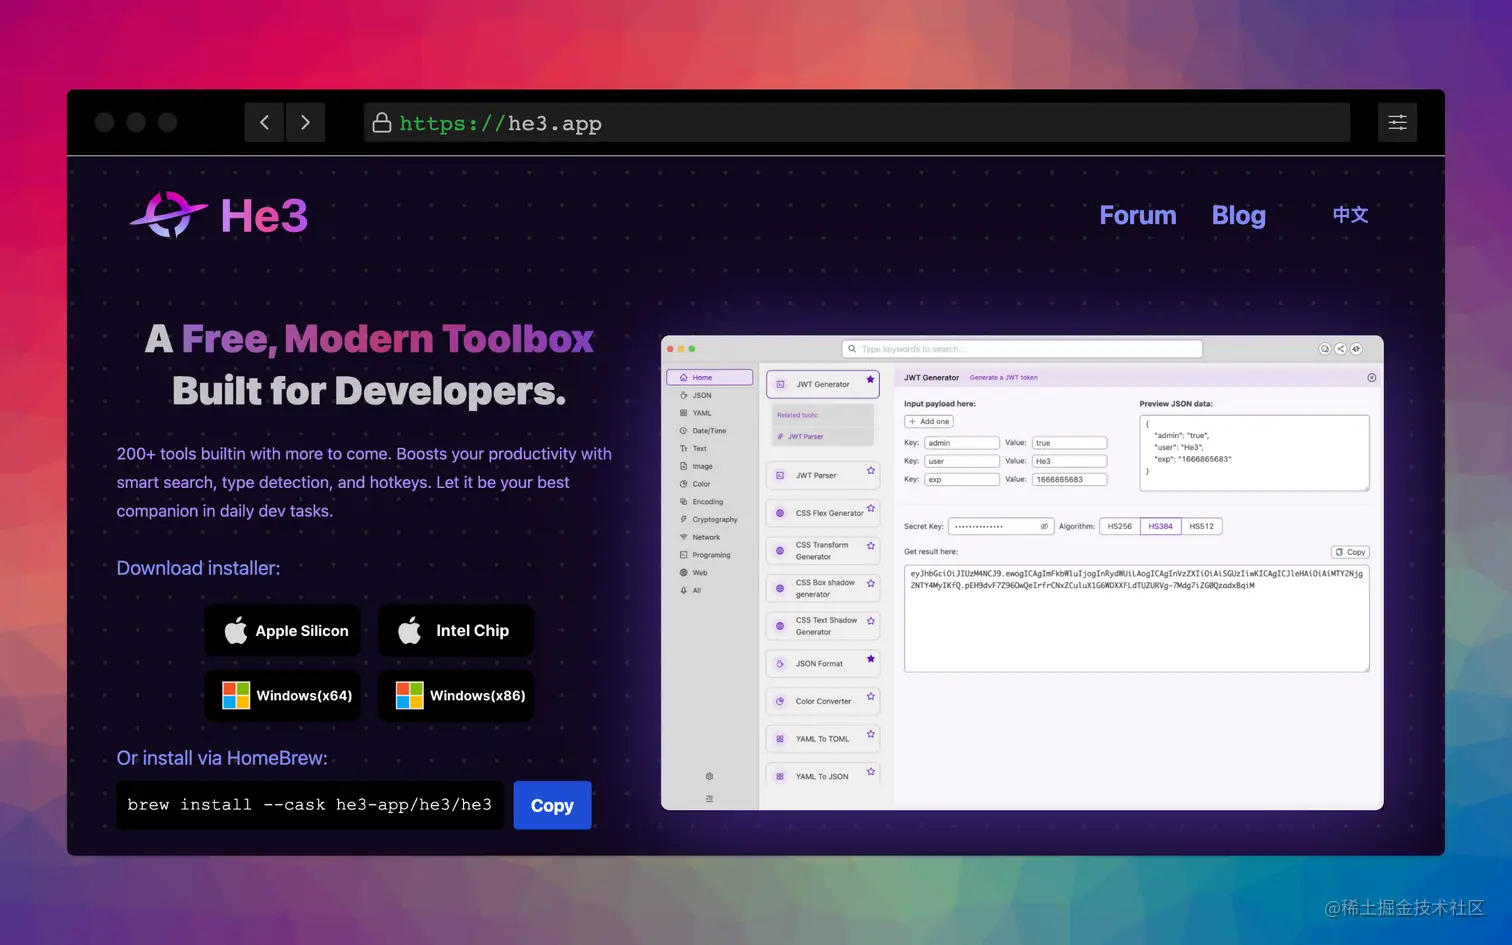1512x945 pixels.
Task: Favorite the Color Converter star
Action: (870, 696)
